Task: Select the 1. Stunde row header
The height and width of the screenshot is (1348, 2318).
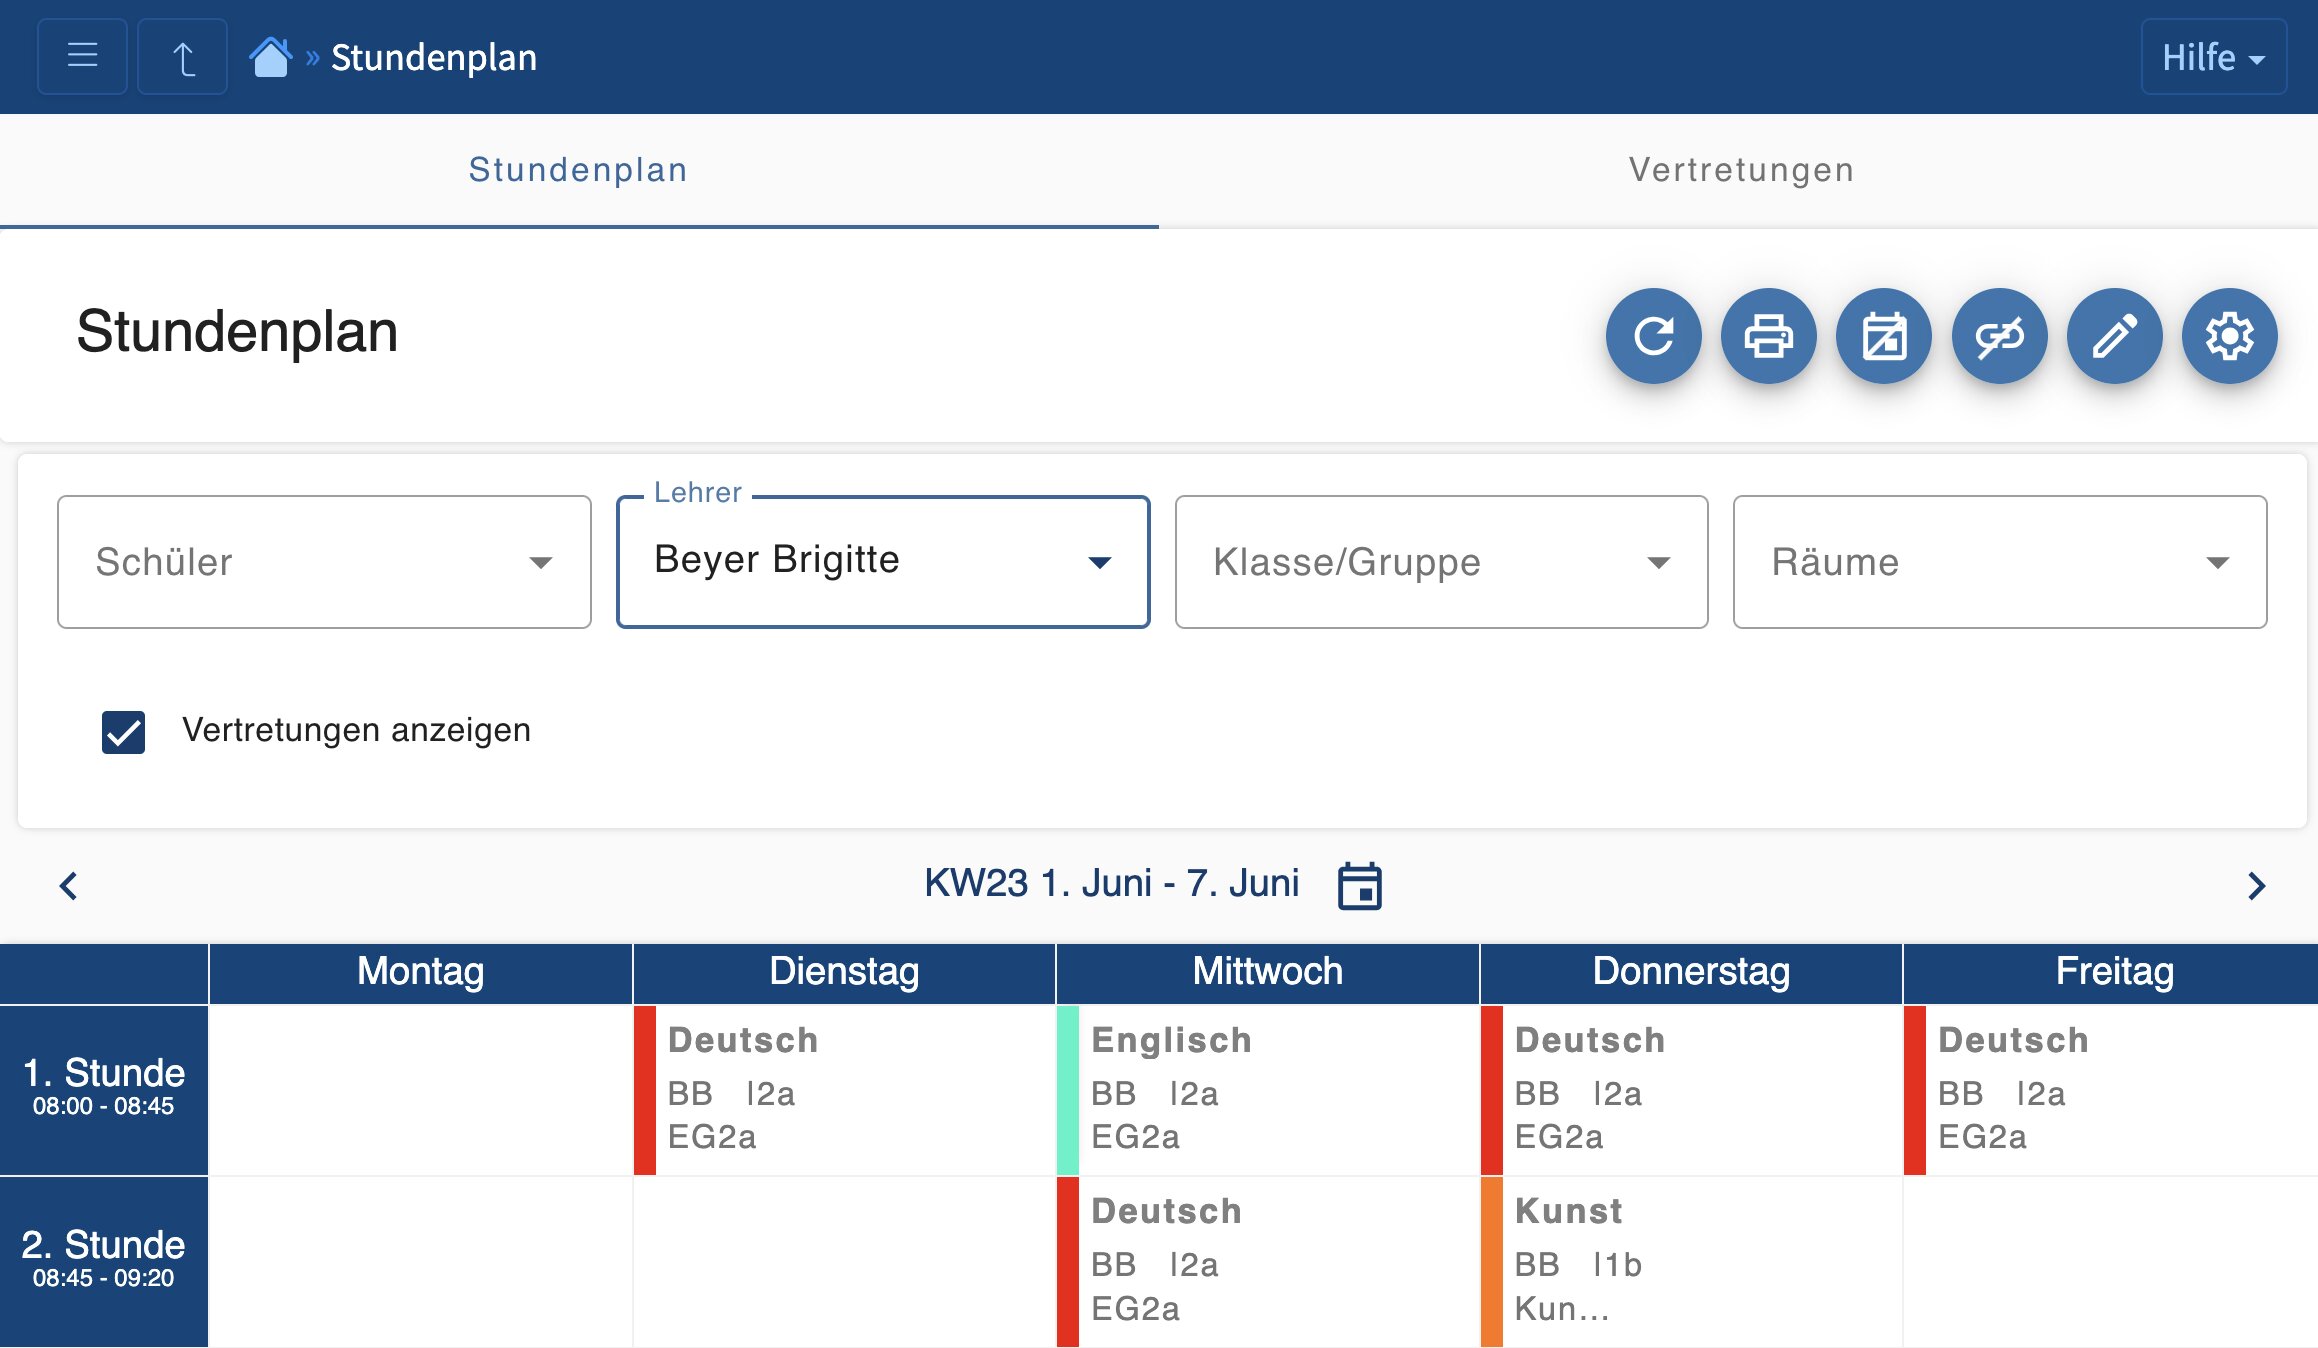Action: point(104,1089)
